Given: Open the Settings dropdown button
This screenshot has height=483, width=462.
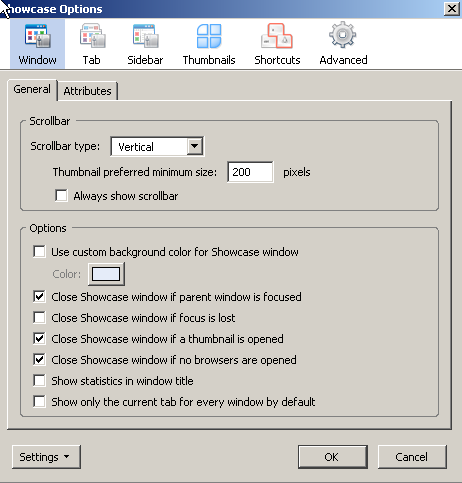Looking at the screenshot, I should point(46,457).
